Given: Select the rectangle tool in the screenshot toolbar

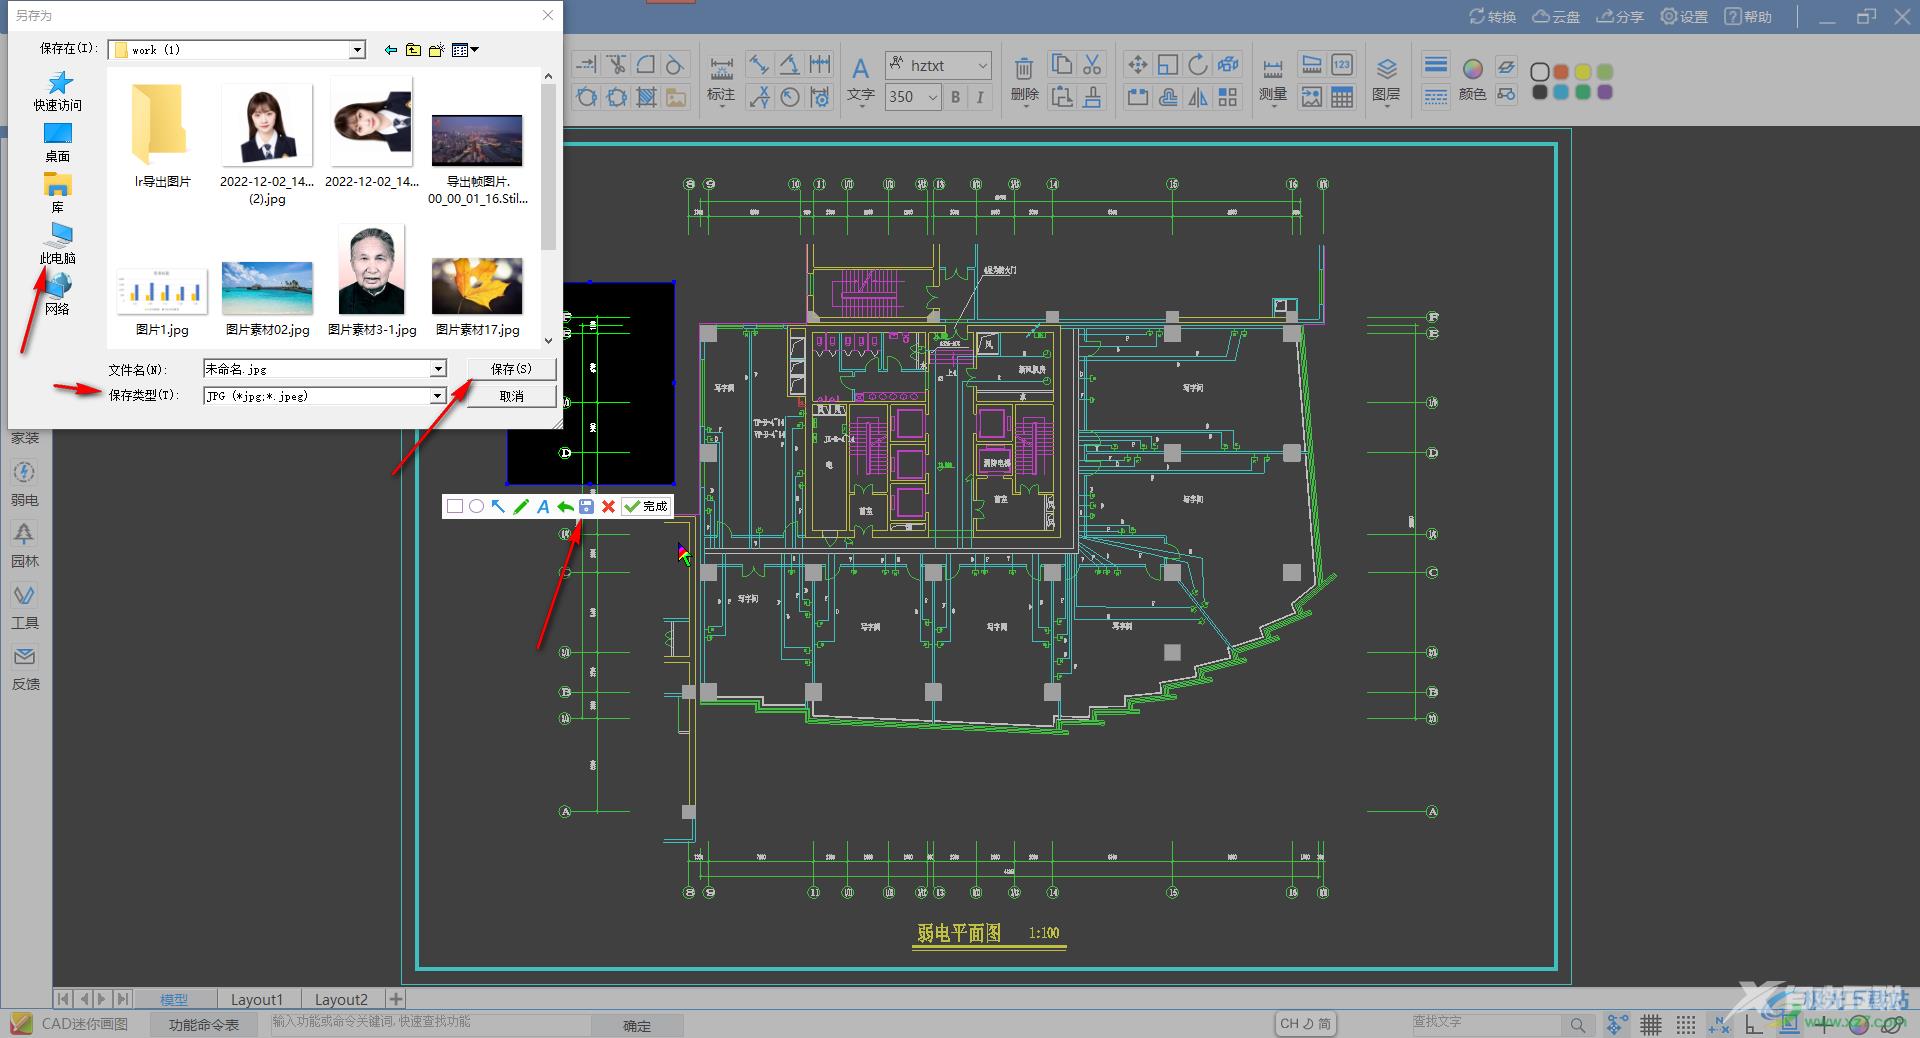Looking at the screenshot, I should (x=454, y=507).
